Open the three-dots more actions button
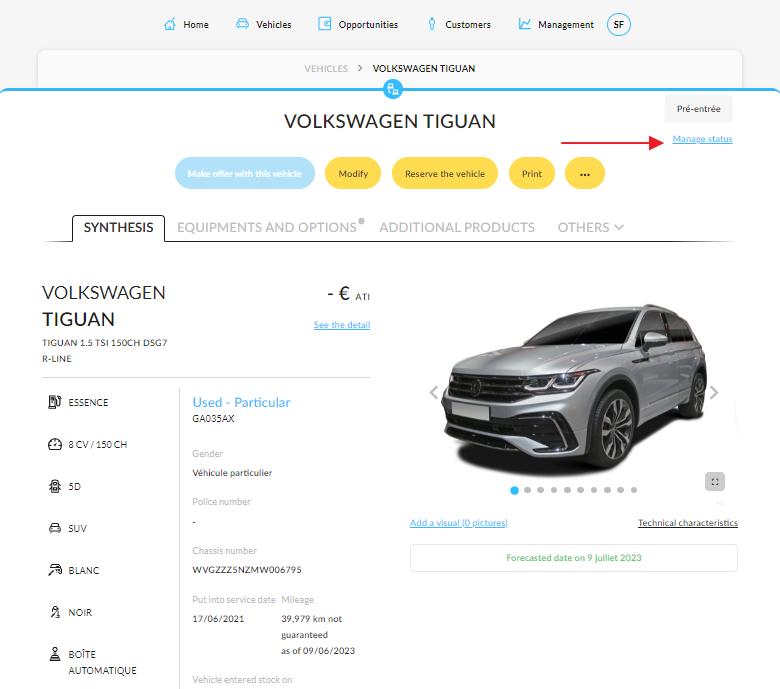Viewport: 780px width, 689px height. 585,174
